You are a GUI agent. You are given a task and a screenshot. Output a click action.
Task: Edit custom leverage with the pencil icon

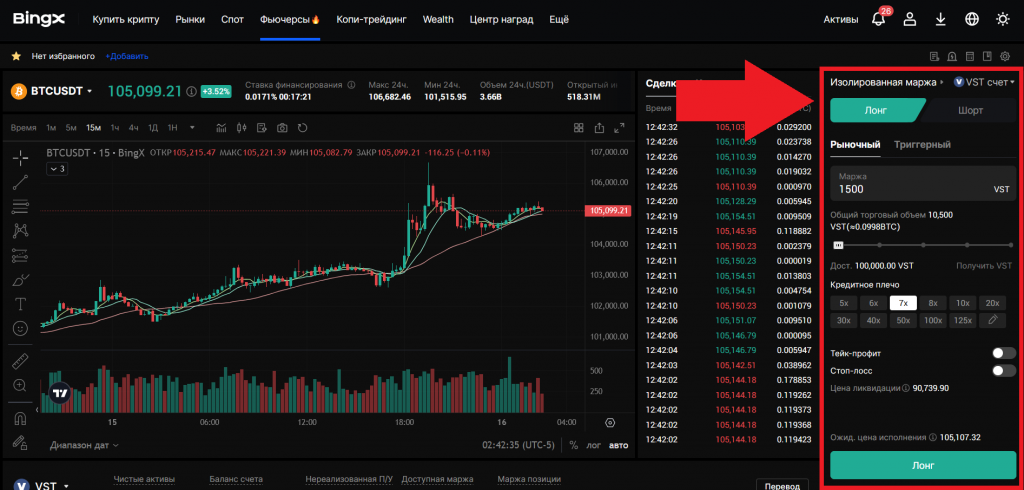click(x=993, y=320)
